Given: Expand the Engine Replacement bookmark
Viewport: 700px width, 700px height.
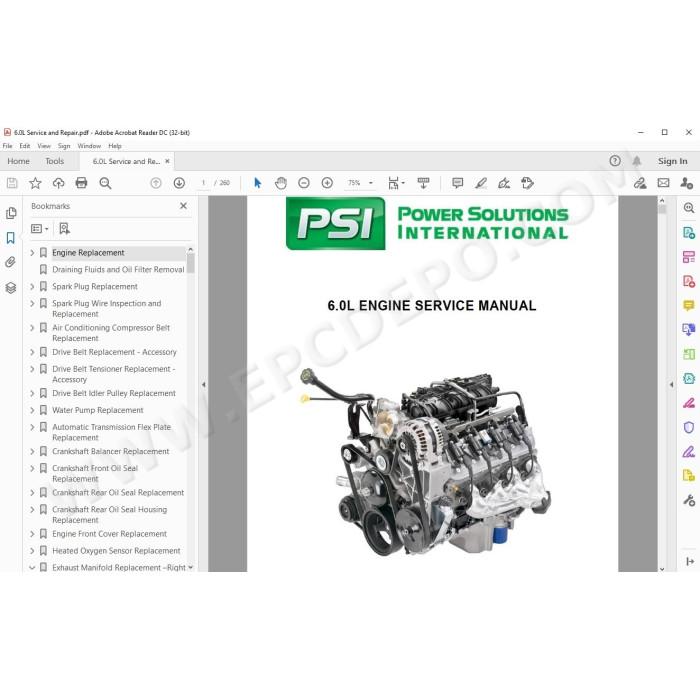Looking at the screenshot, I should tap(32, 253).
